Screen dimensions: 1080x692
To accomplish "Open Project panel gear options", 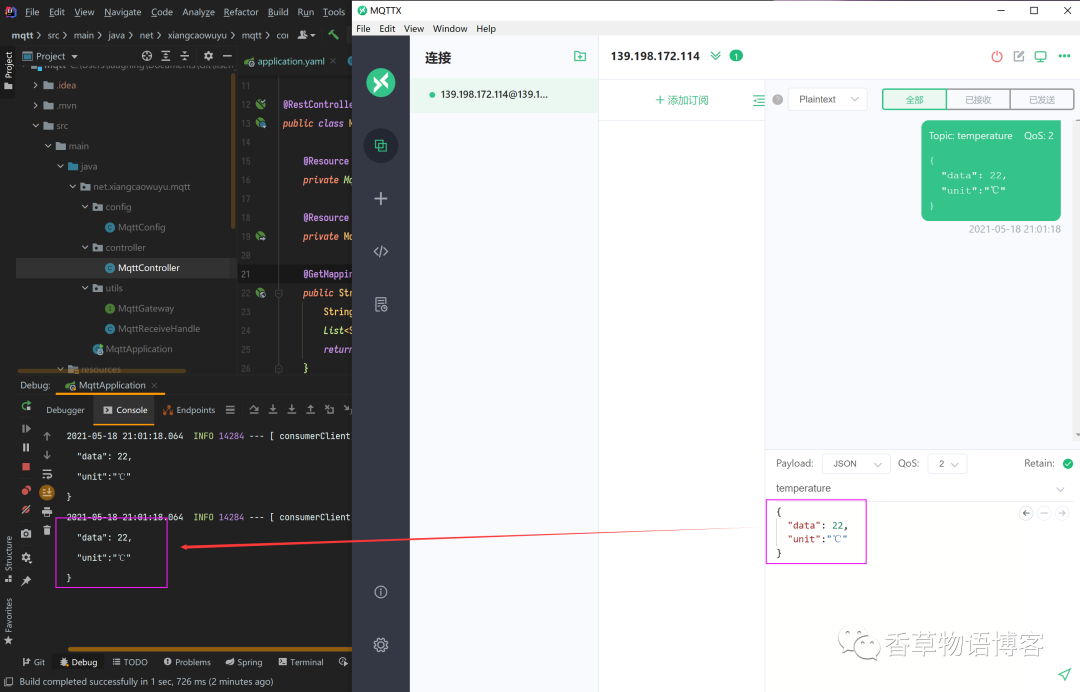I will [x=208, y=56].
